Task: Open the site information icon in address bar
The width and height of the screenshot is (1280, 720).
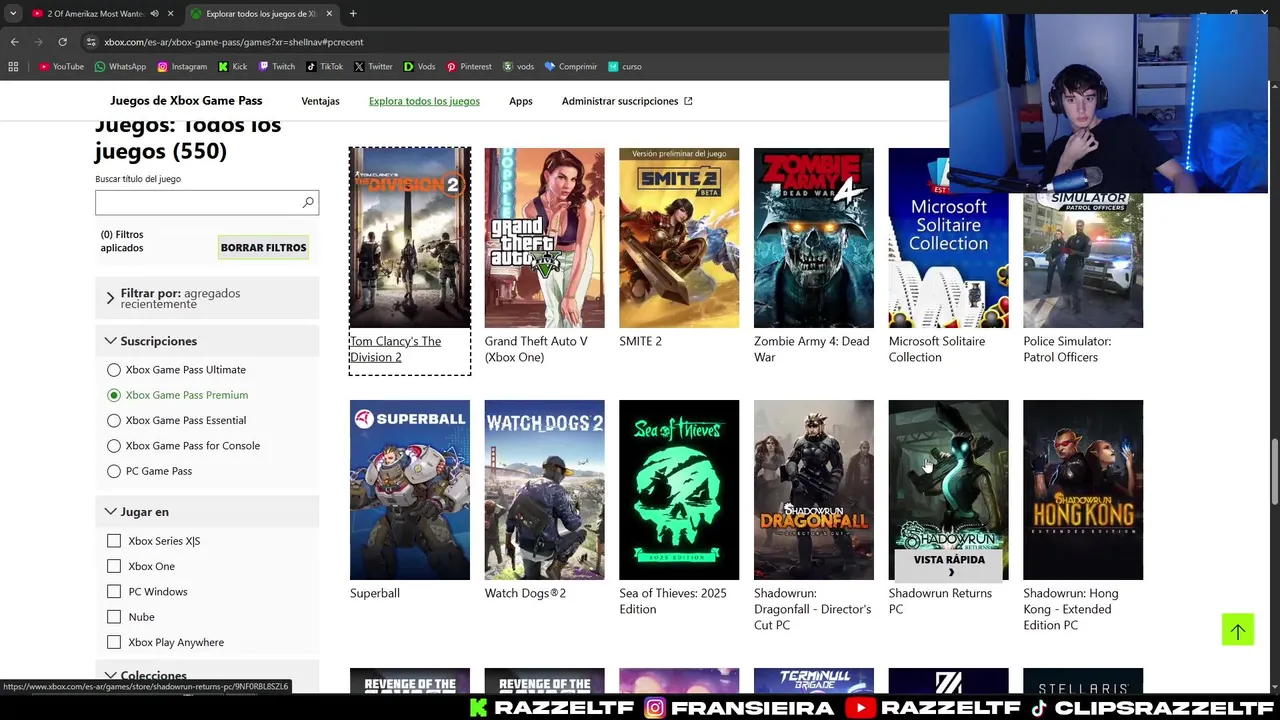Action: (91, 42)
